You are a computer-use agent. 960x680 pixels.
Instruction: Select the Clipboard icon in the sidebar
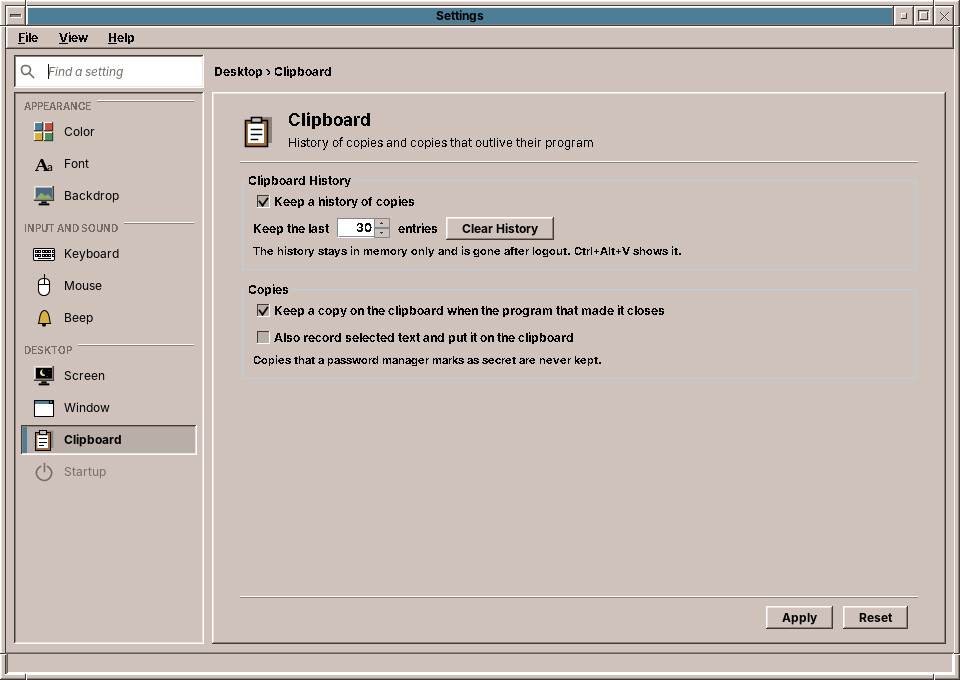[x=43, y=440]
